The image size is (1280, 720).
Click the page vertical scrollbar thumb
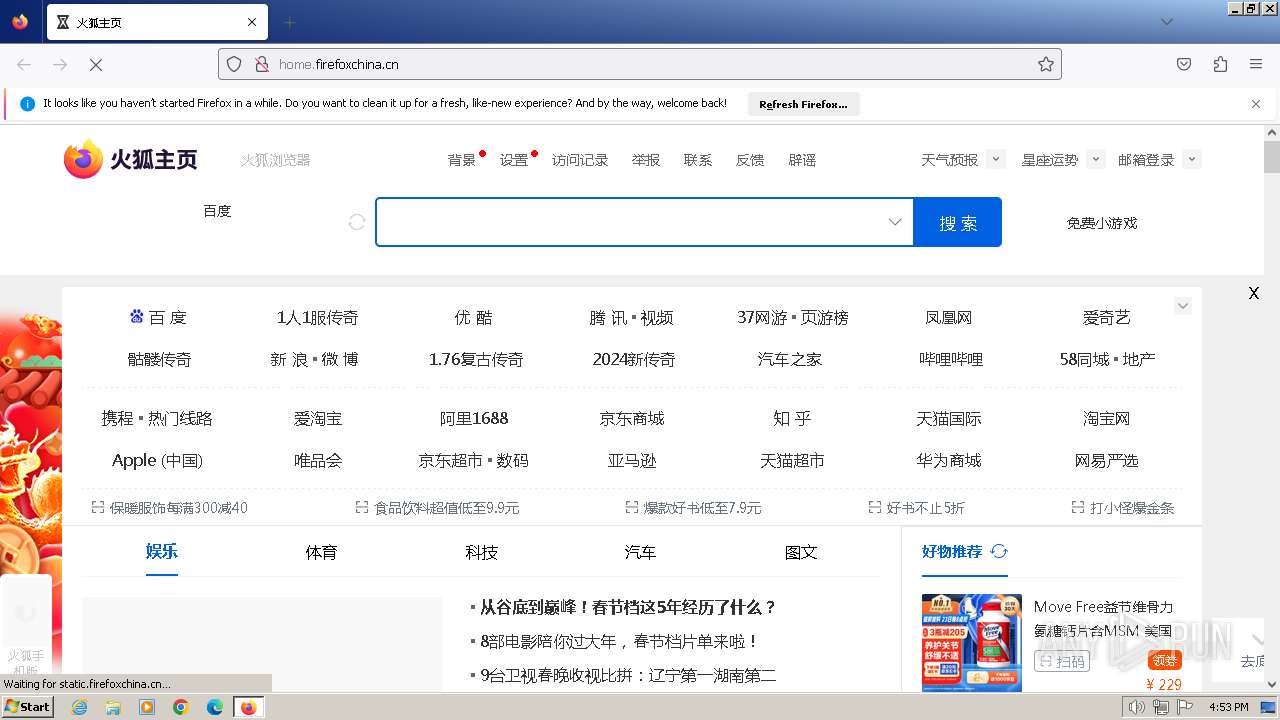(1271, 157)
